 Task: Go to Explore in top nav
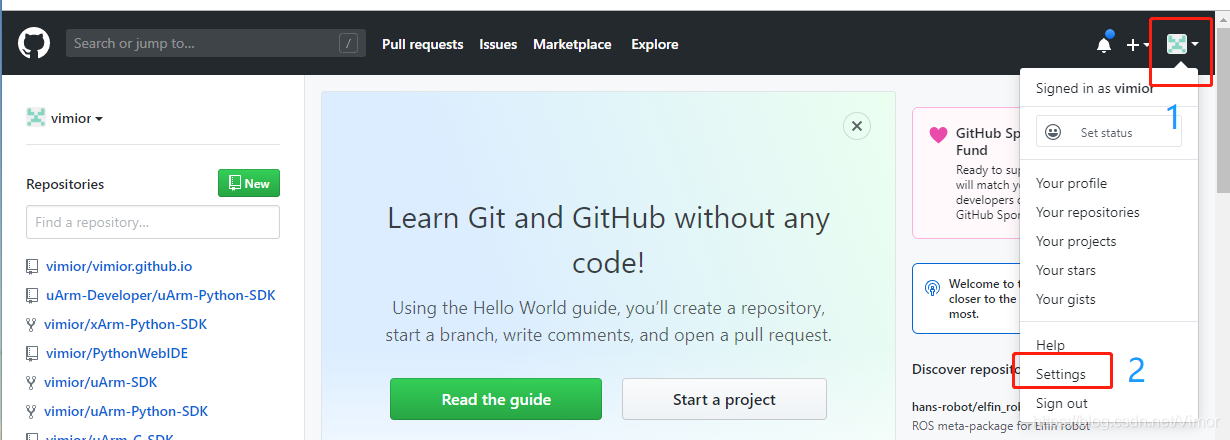[x=655, y=44]
